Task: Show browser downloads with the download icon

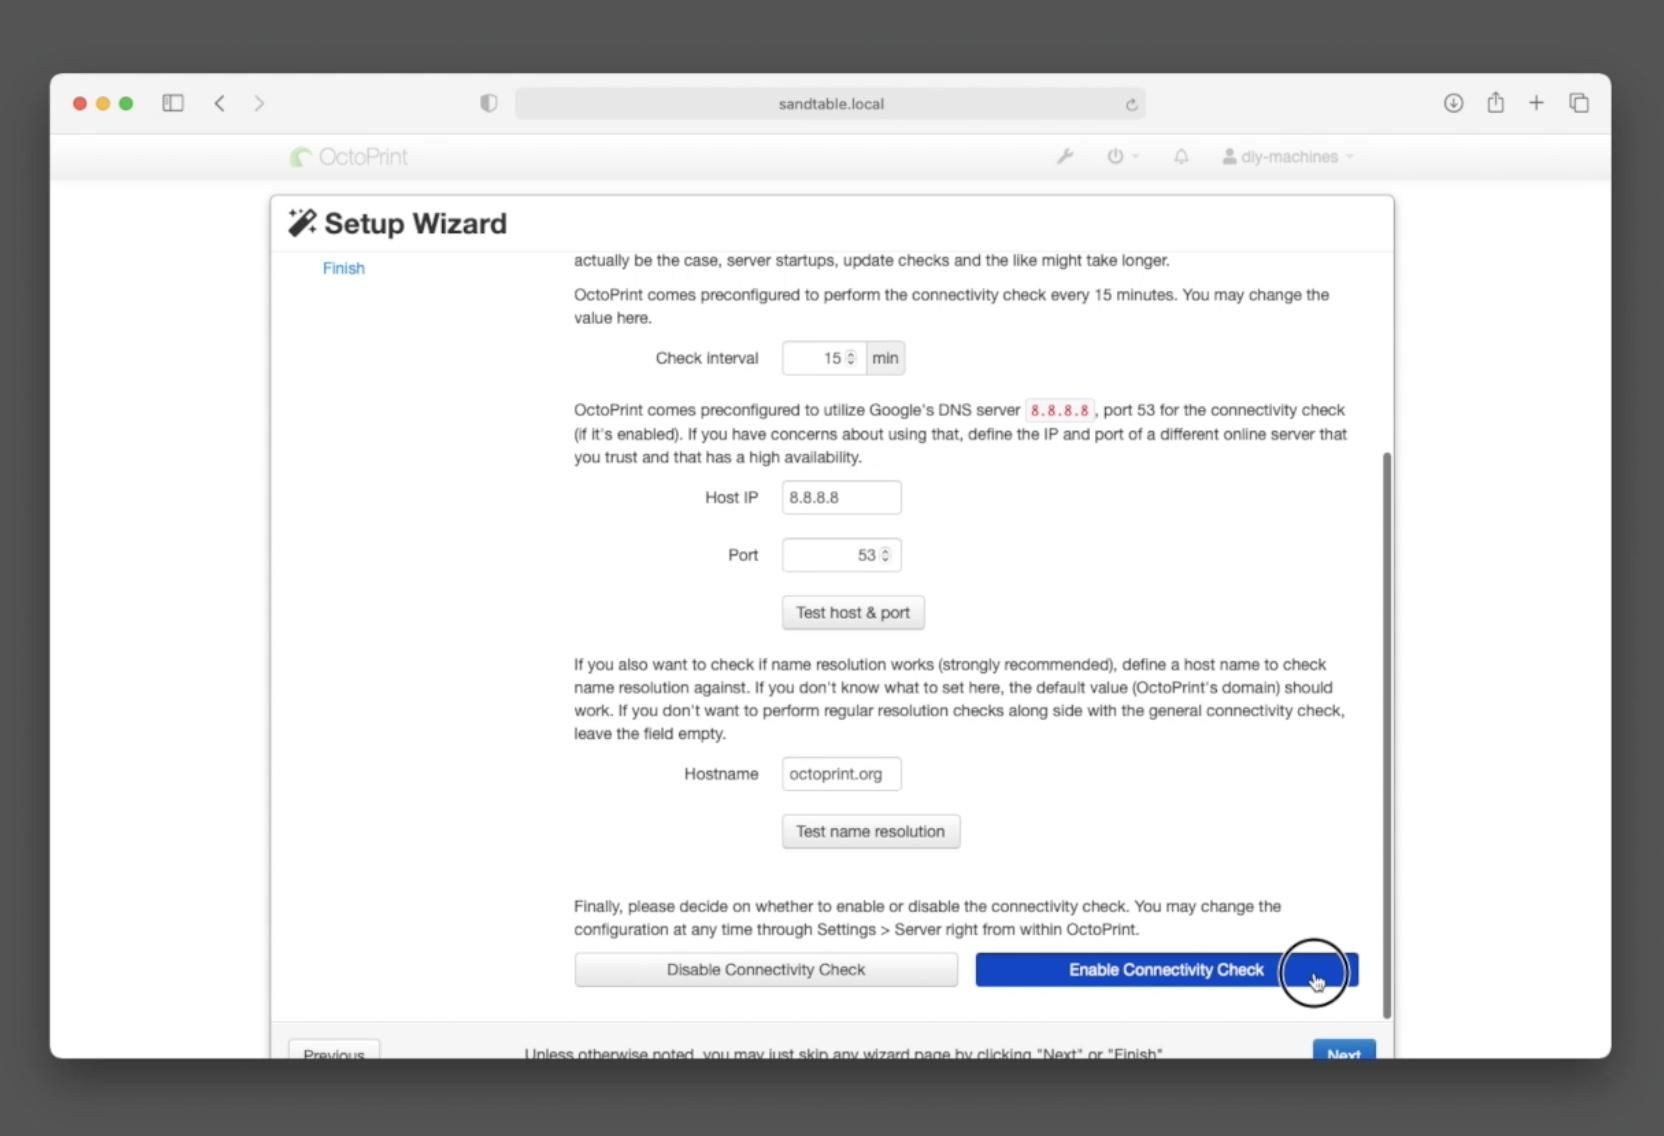Action: [x=1452, y=103]
